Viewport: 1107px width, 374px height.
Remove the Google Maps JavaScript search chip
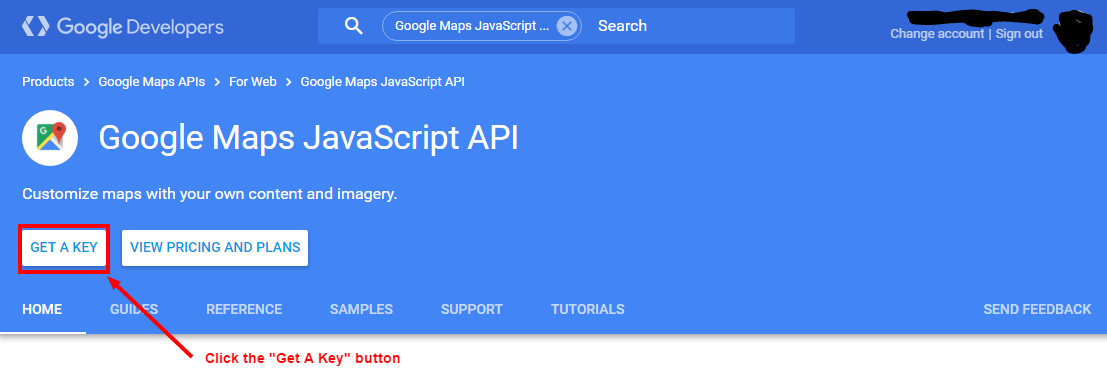click(x=567, y=26)
